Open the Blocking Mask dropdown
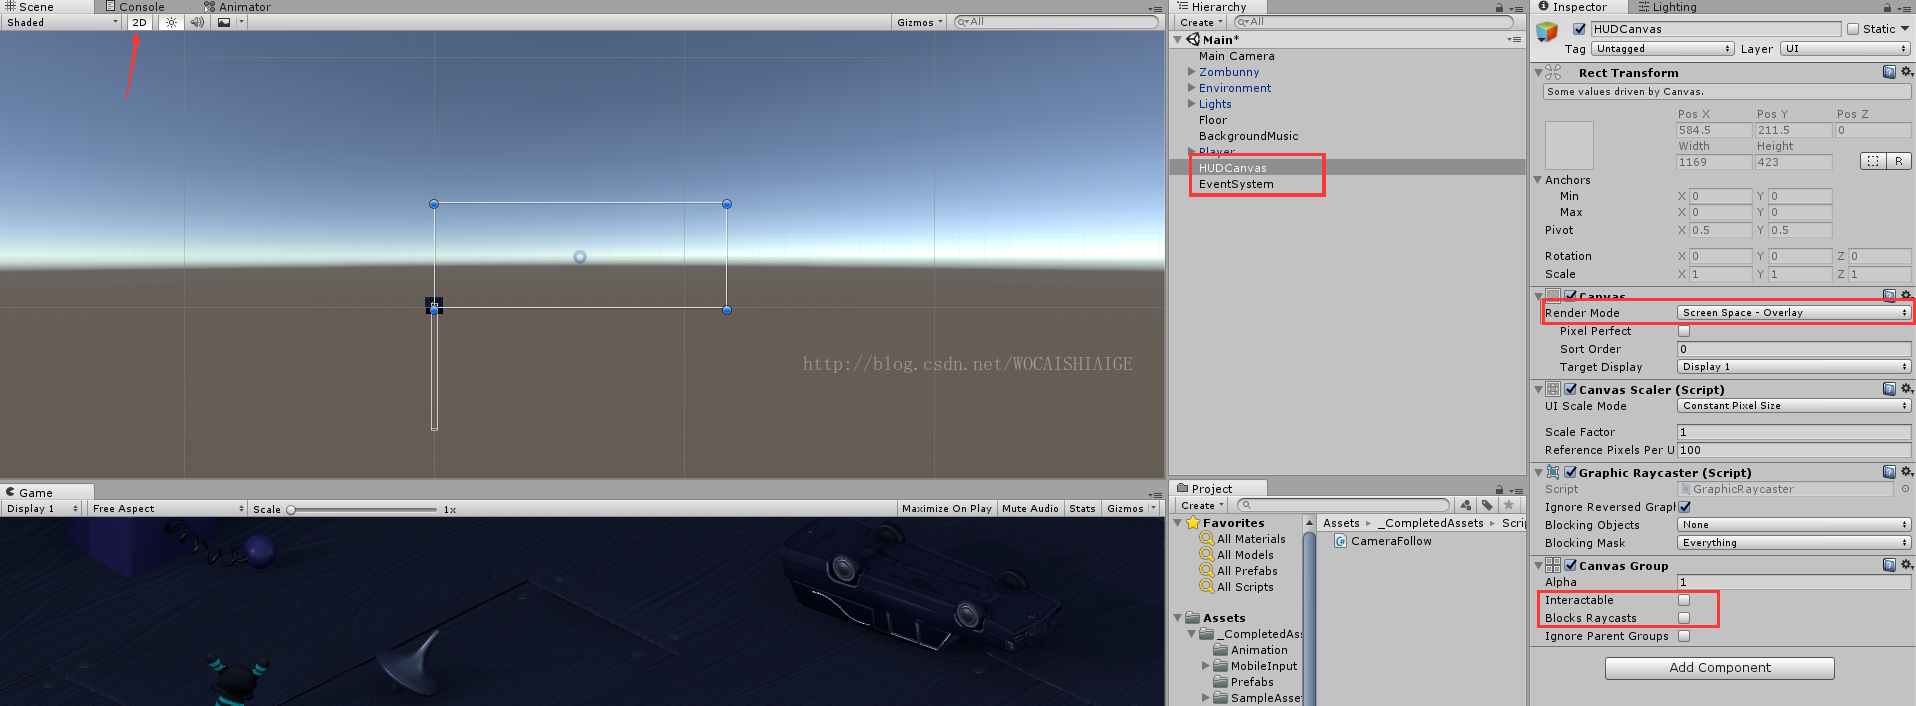This screenshot has height=706, width=1916. 1794,543
